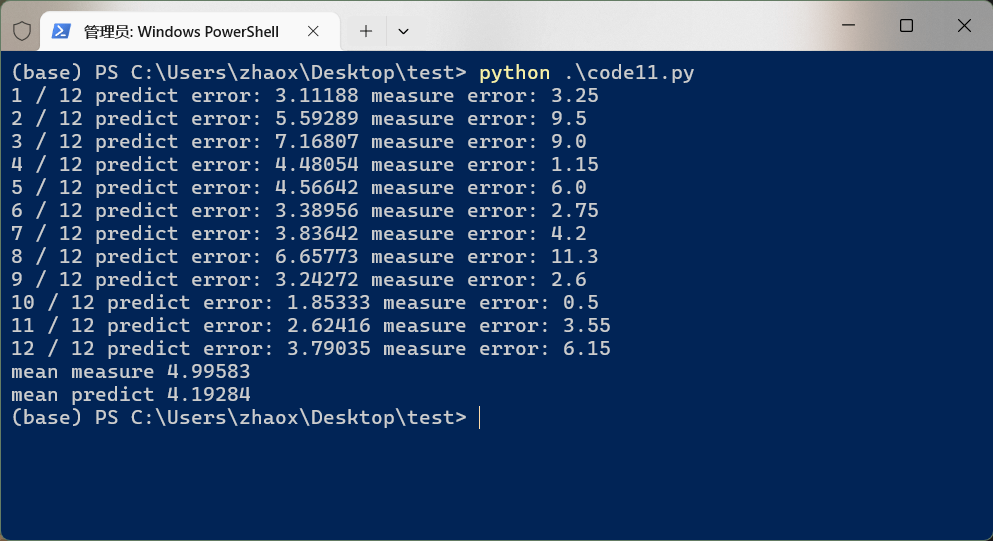The image size is (993, 541).
Task: Click the blinking cursor at the prompt
Action: click(479, 417)
